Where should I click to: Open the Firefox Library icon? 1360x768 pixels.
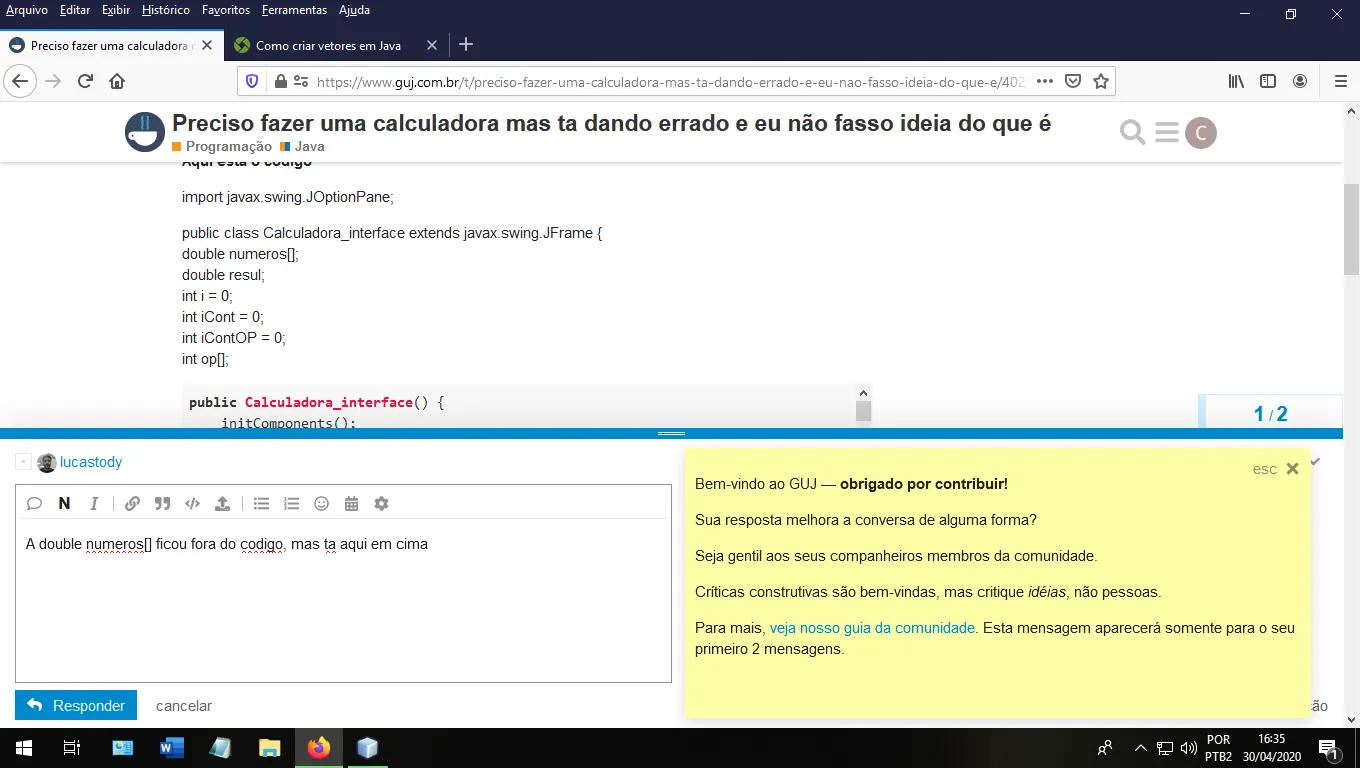[1237, 82]
